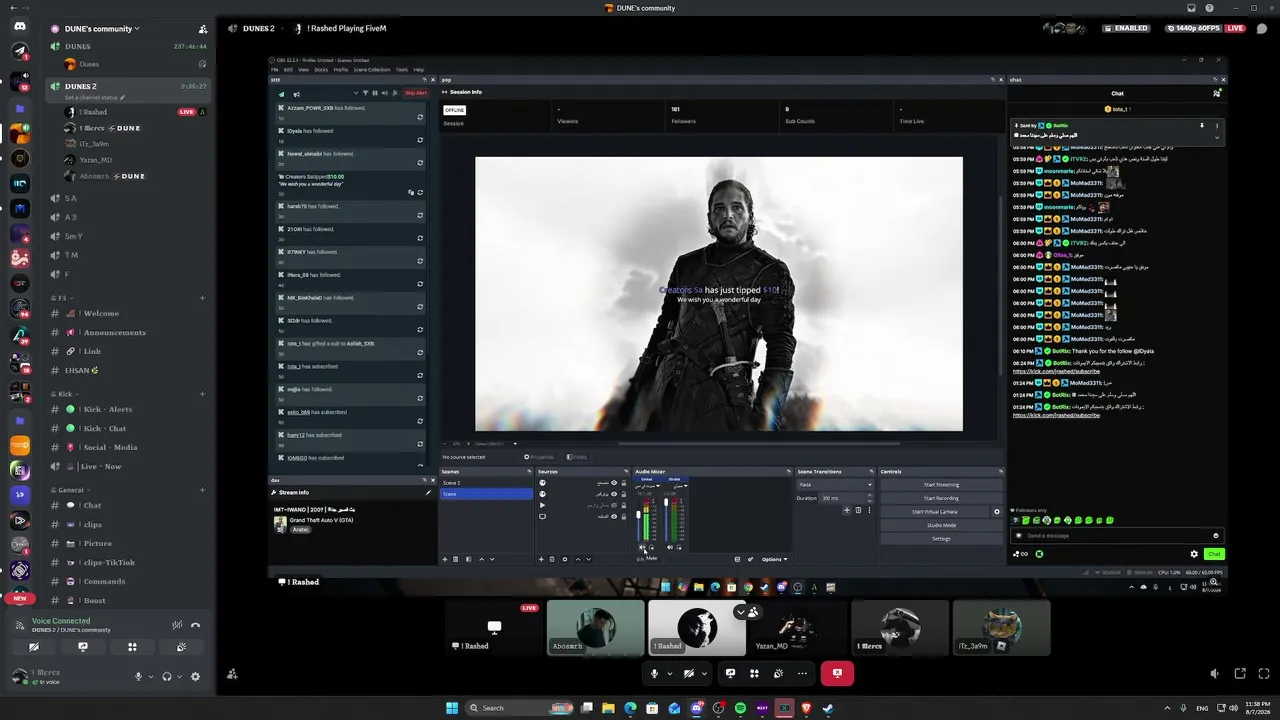Click the red disconnect call button
1280x720 pixels.
837,673
